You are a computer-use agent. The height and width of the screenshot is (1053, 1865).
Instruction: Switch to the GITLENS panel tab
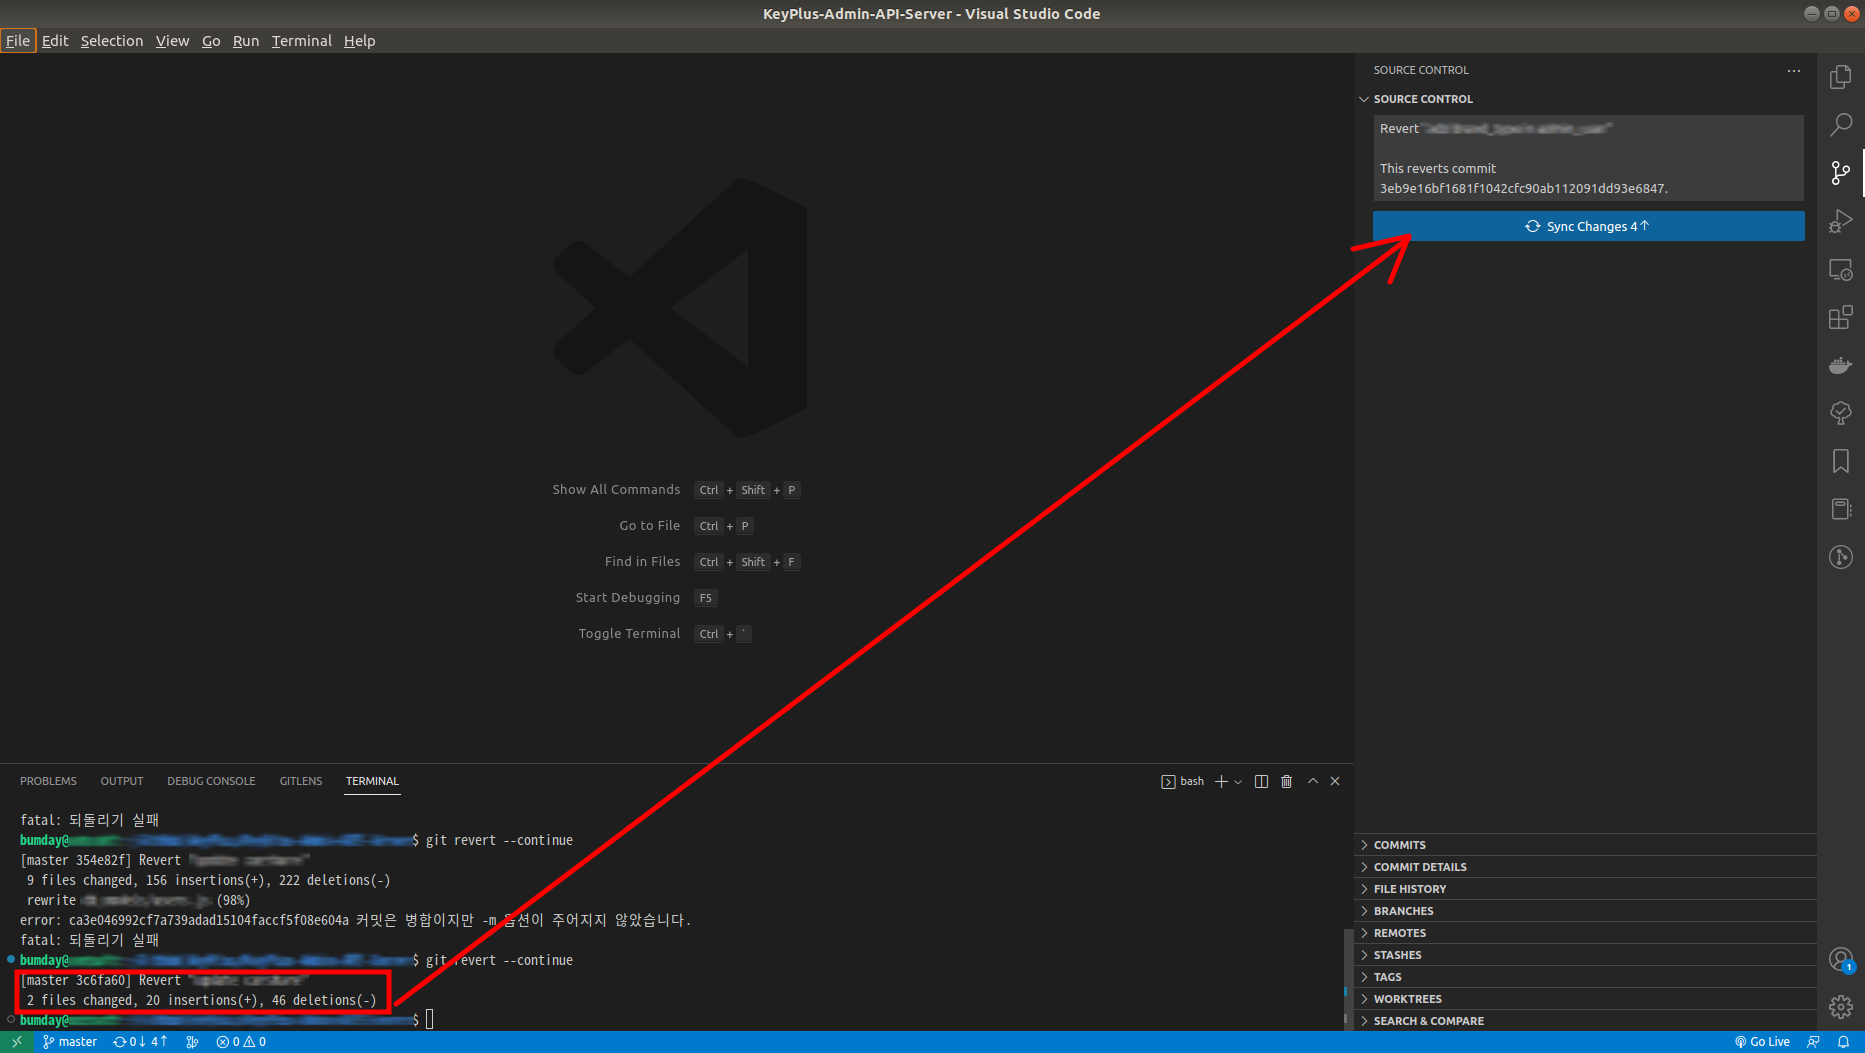click(x=301, y=781)
